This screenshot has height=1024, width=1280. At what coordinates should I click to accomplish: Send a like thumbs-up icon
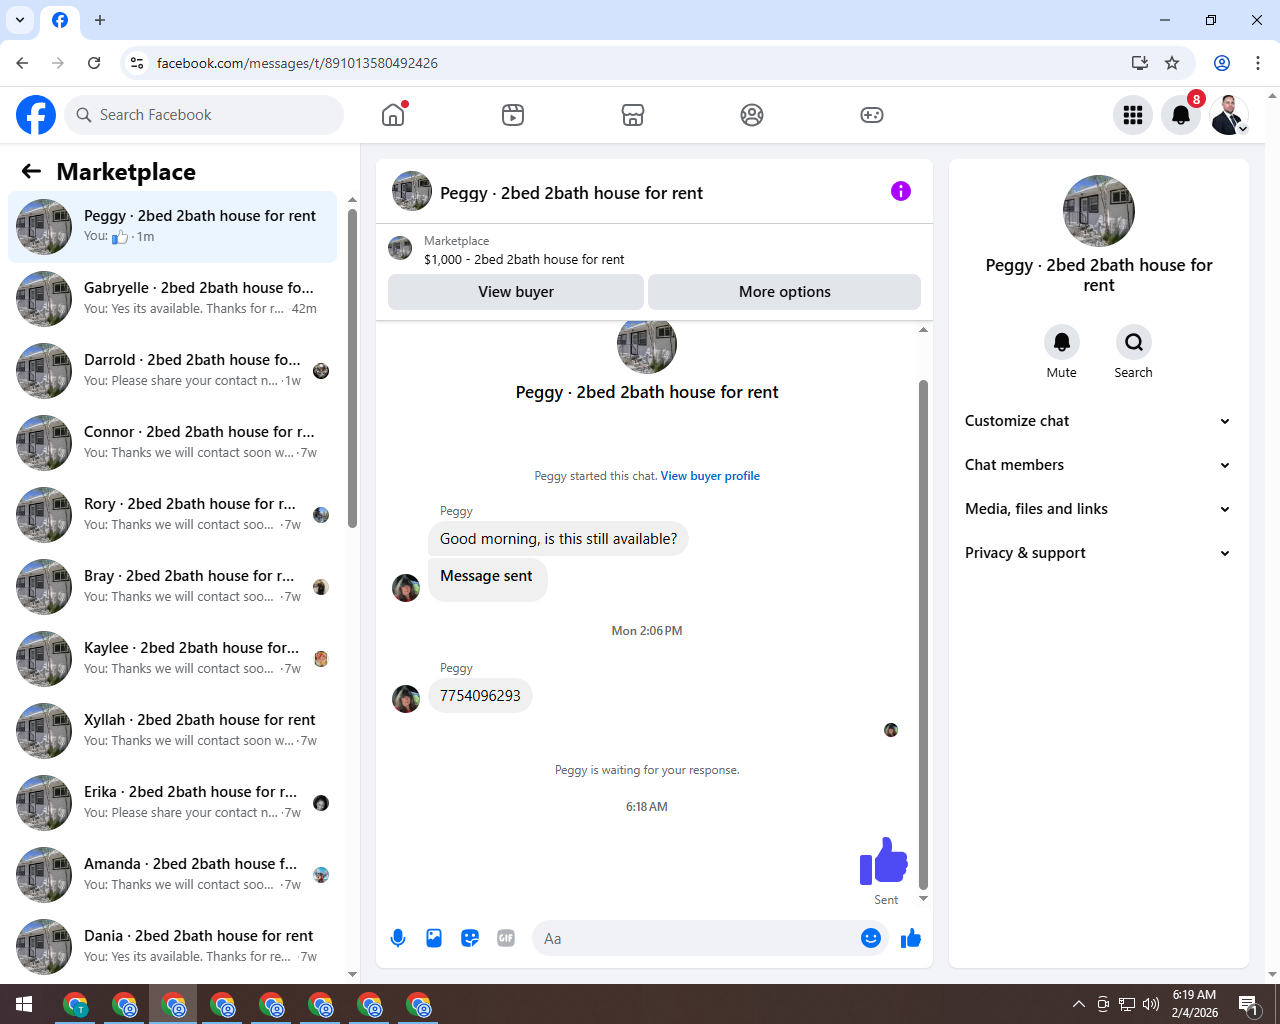point(911,938)
